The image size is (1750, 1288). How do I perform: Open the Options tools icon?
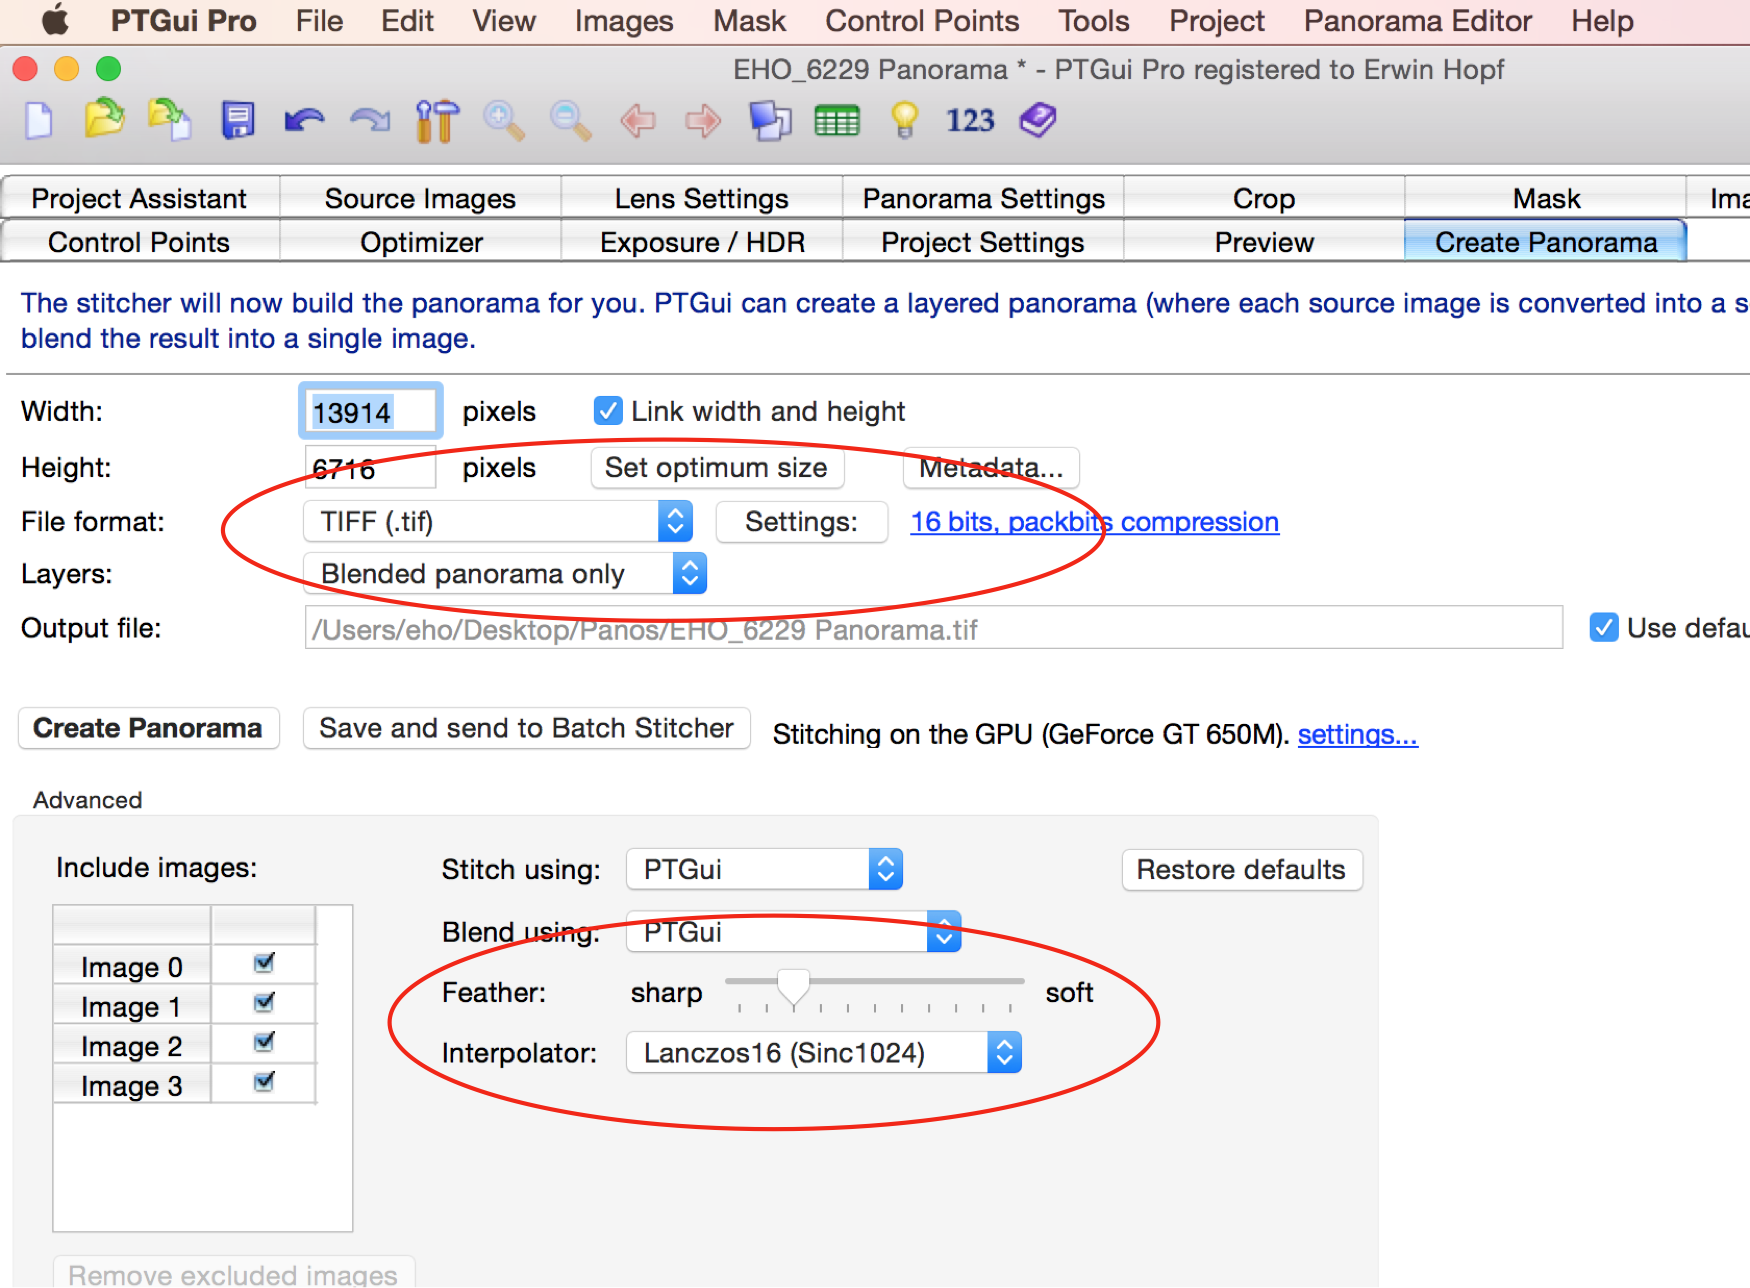(437, 121)
